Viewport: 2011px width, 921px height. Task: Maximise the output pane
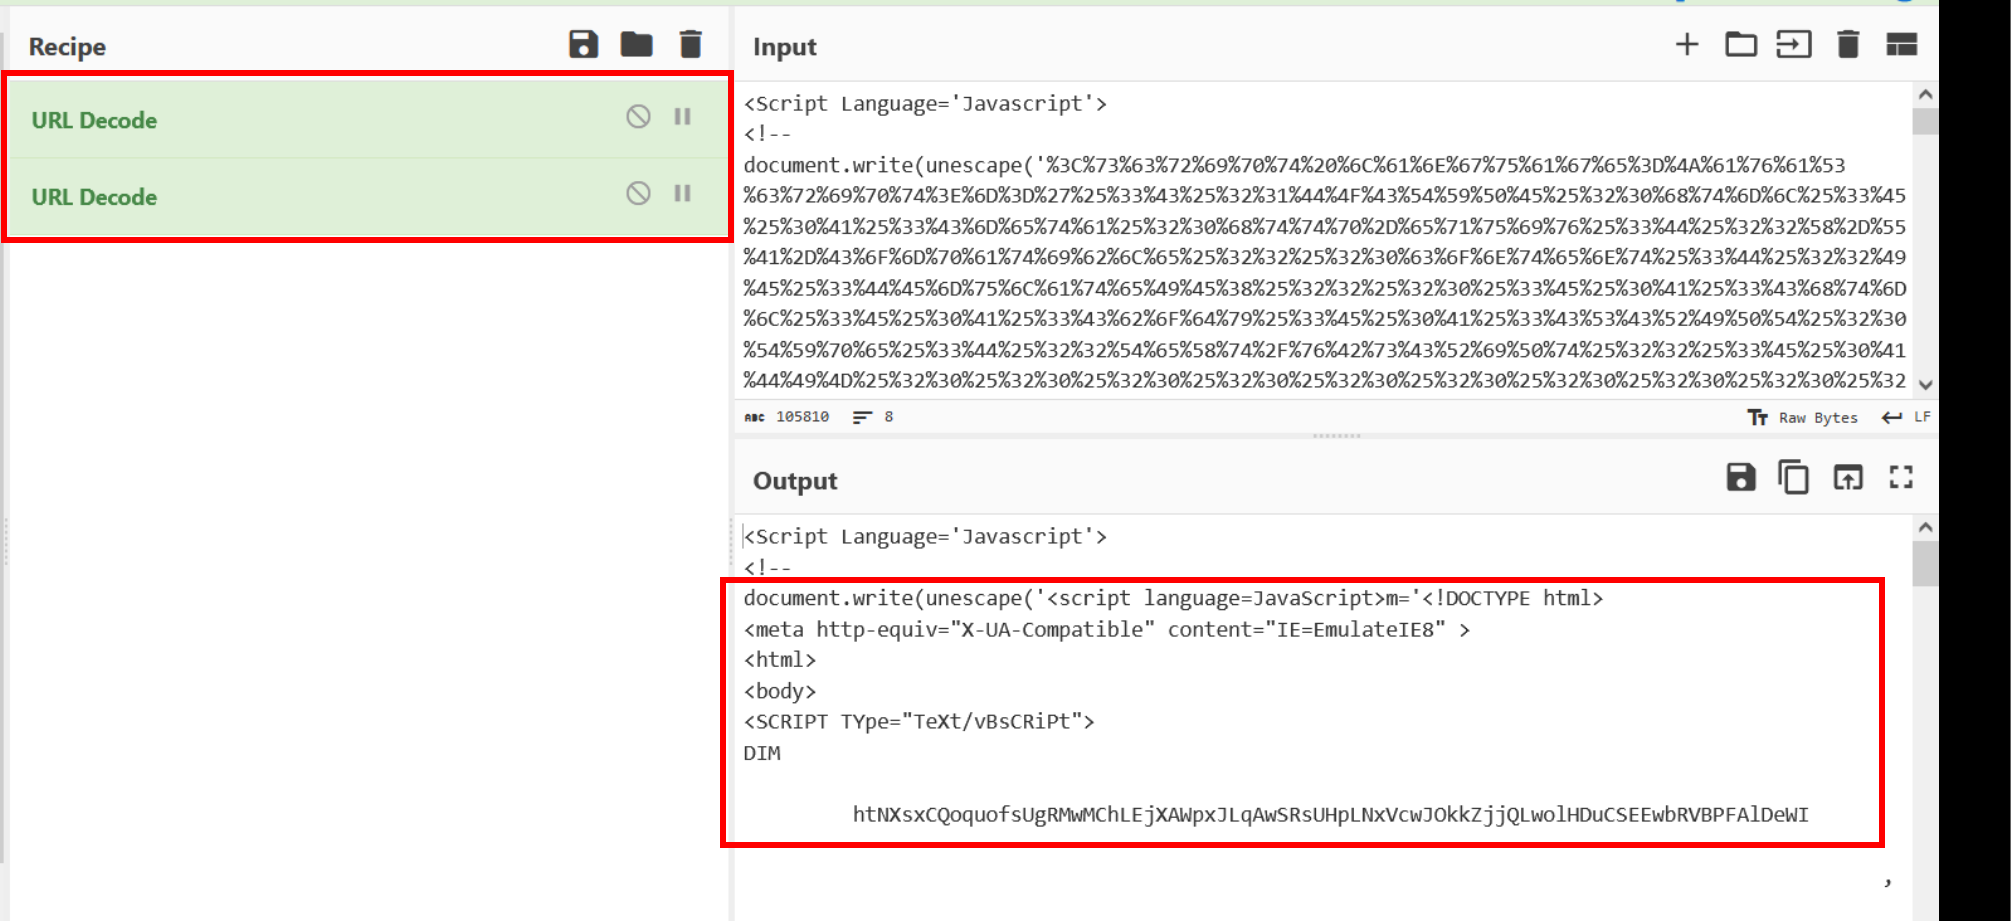pyautogui.click(x=1901, y=478)
